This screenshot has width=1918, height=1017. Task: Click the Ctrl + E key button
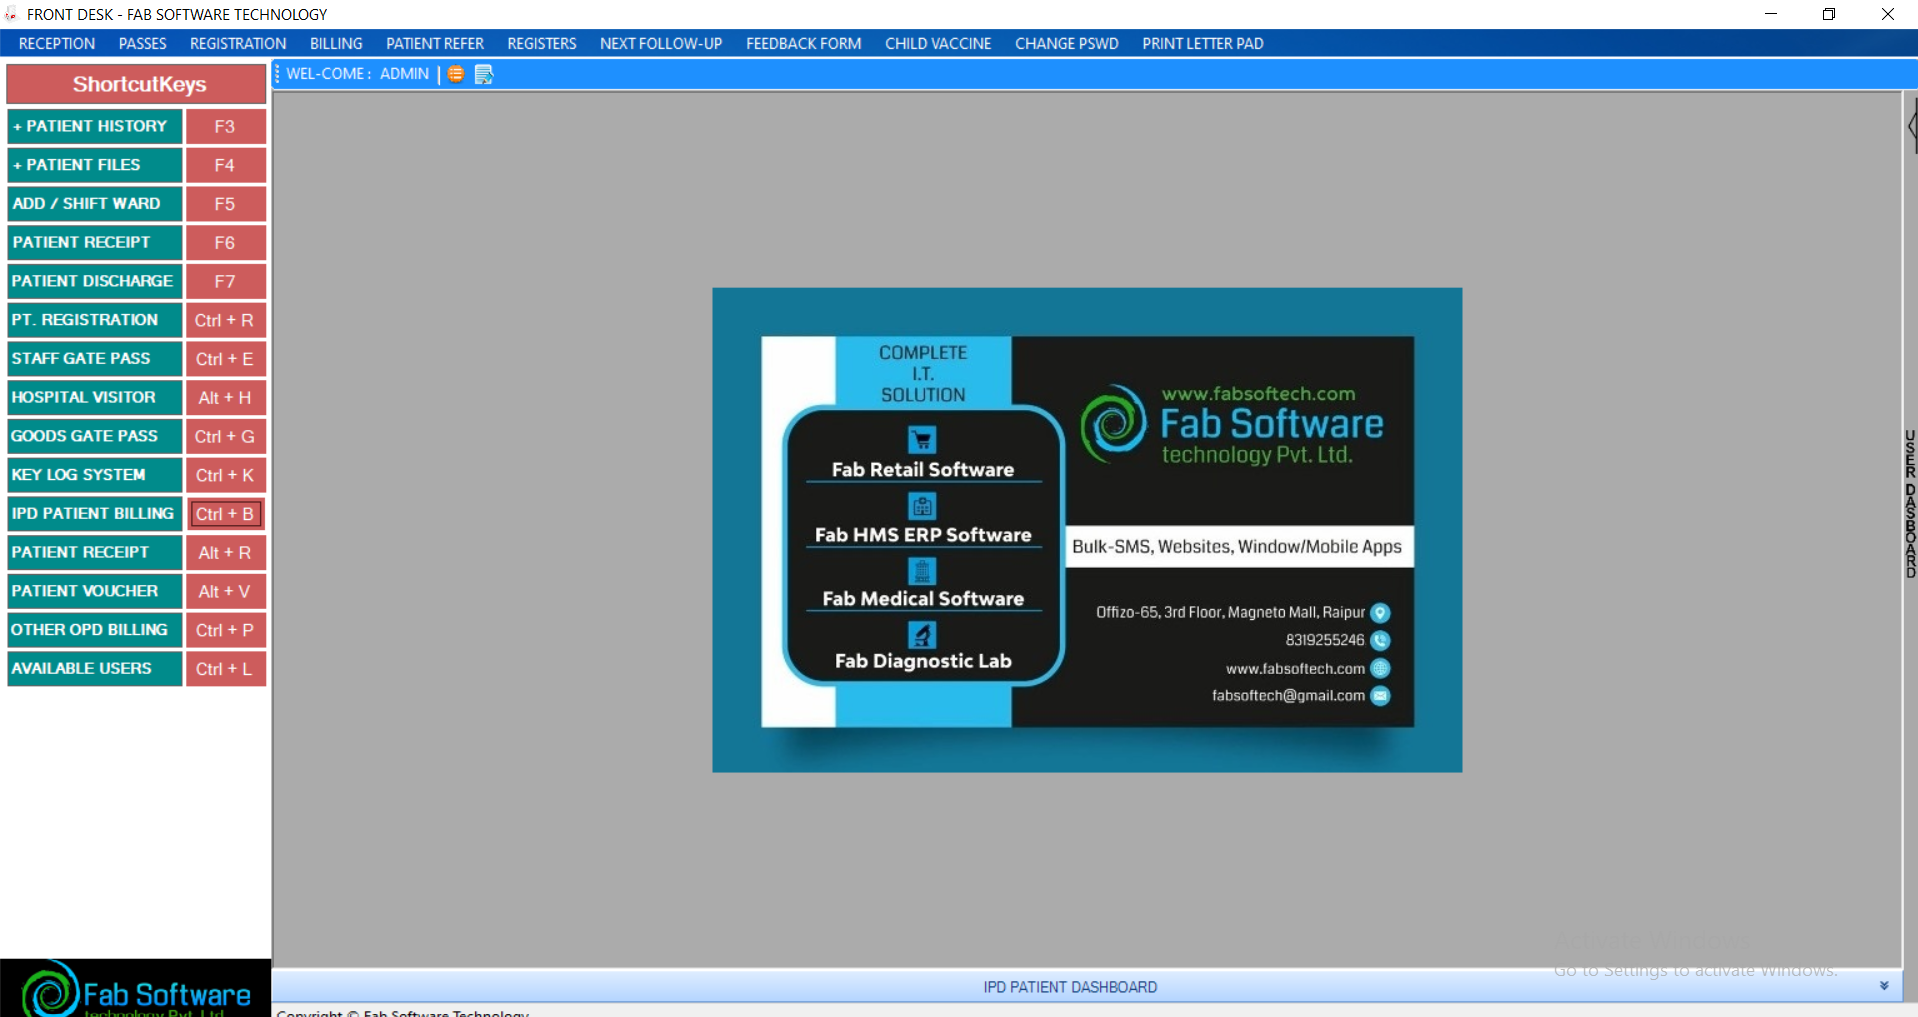pyautogui.click(x=225, y=359)
